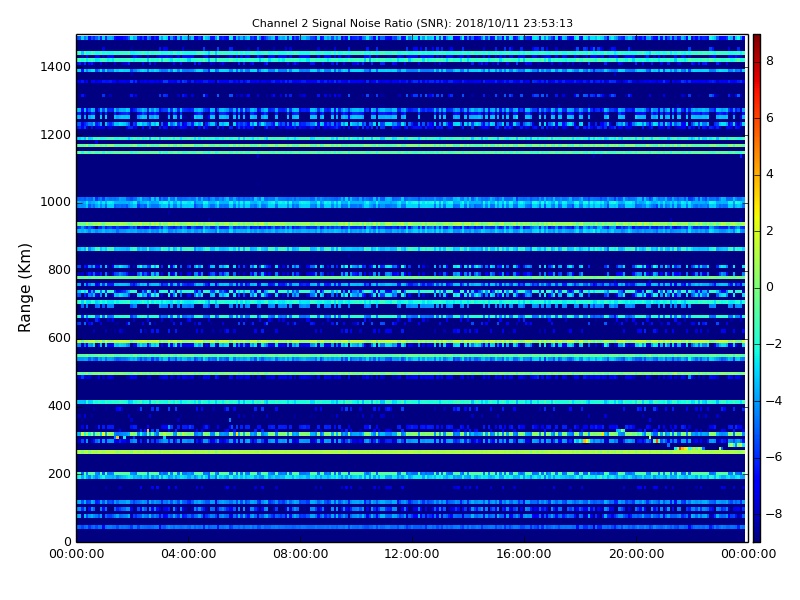Click the 1200 range tick label
The height and width of the screenshot is (600, 800).
pyautogui.click(x=55, y=135)
